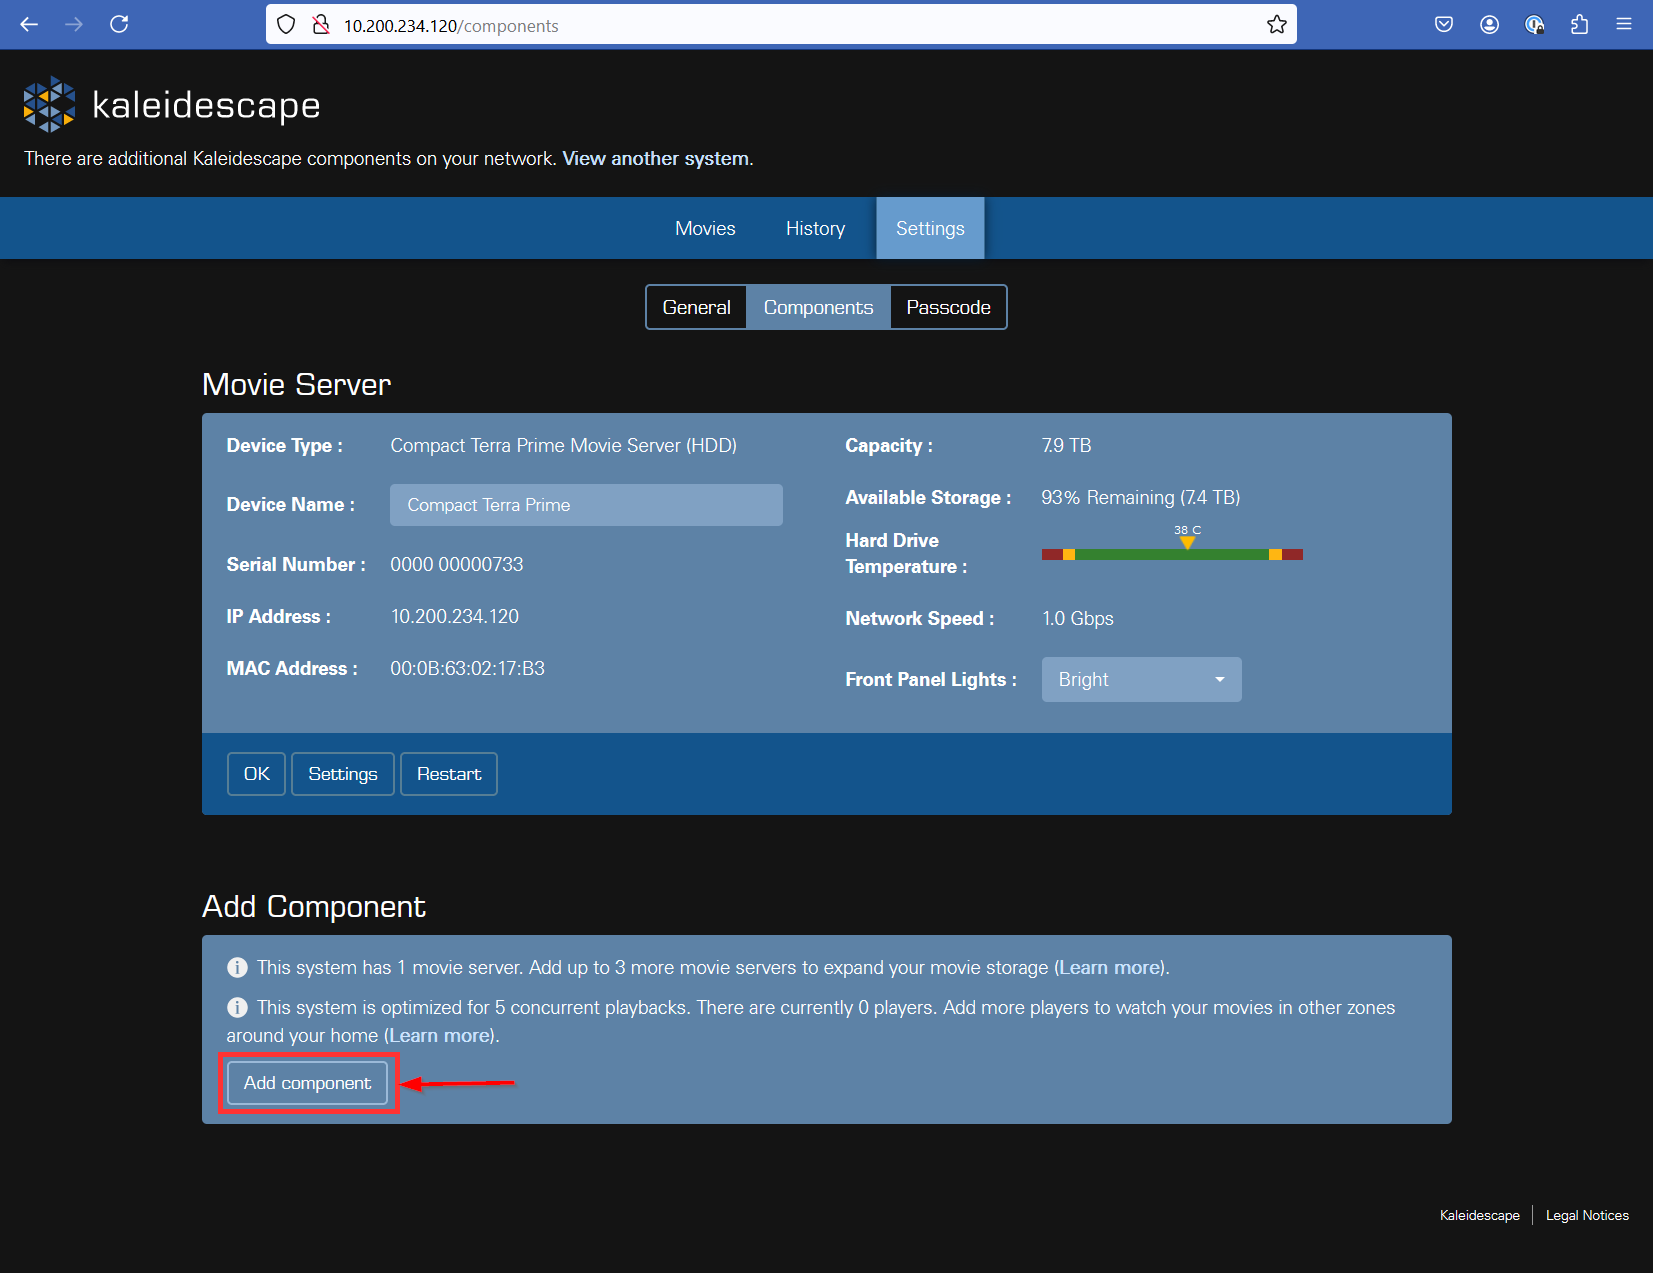
Task: Save page to Pocket
Action: (1443, 24)
